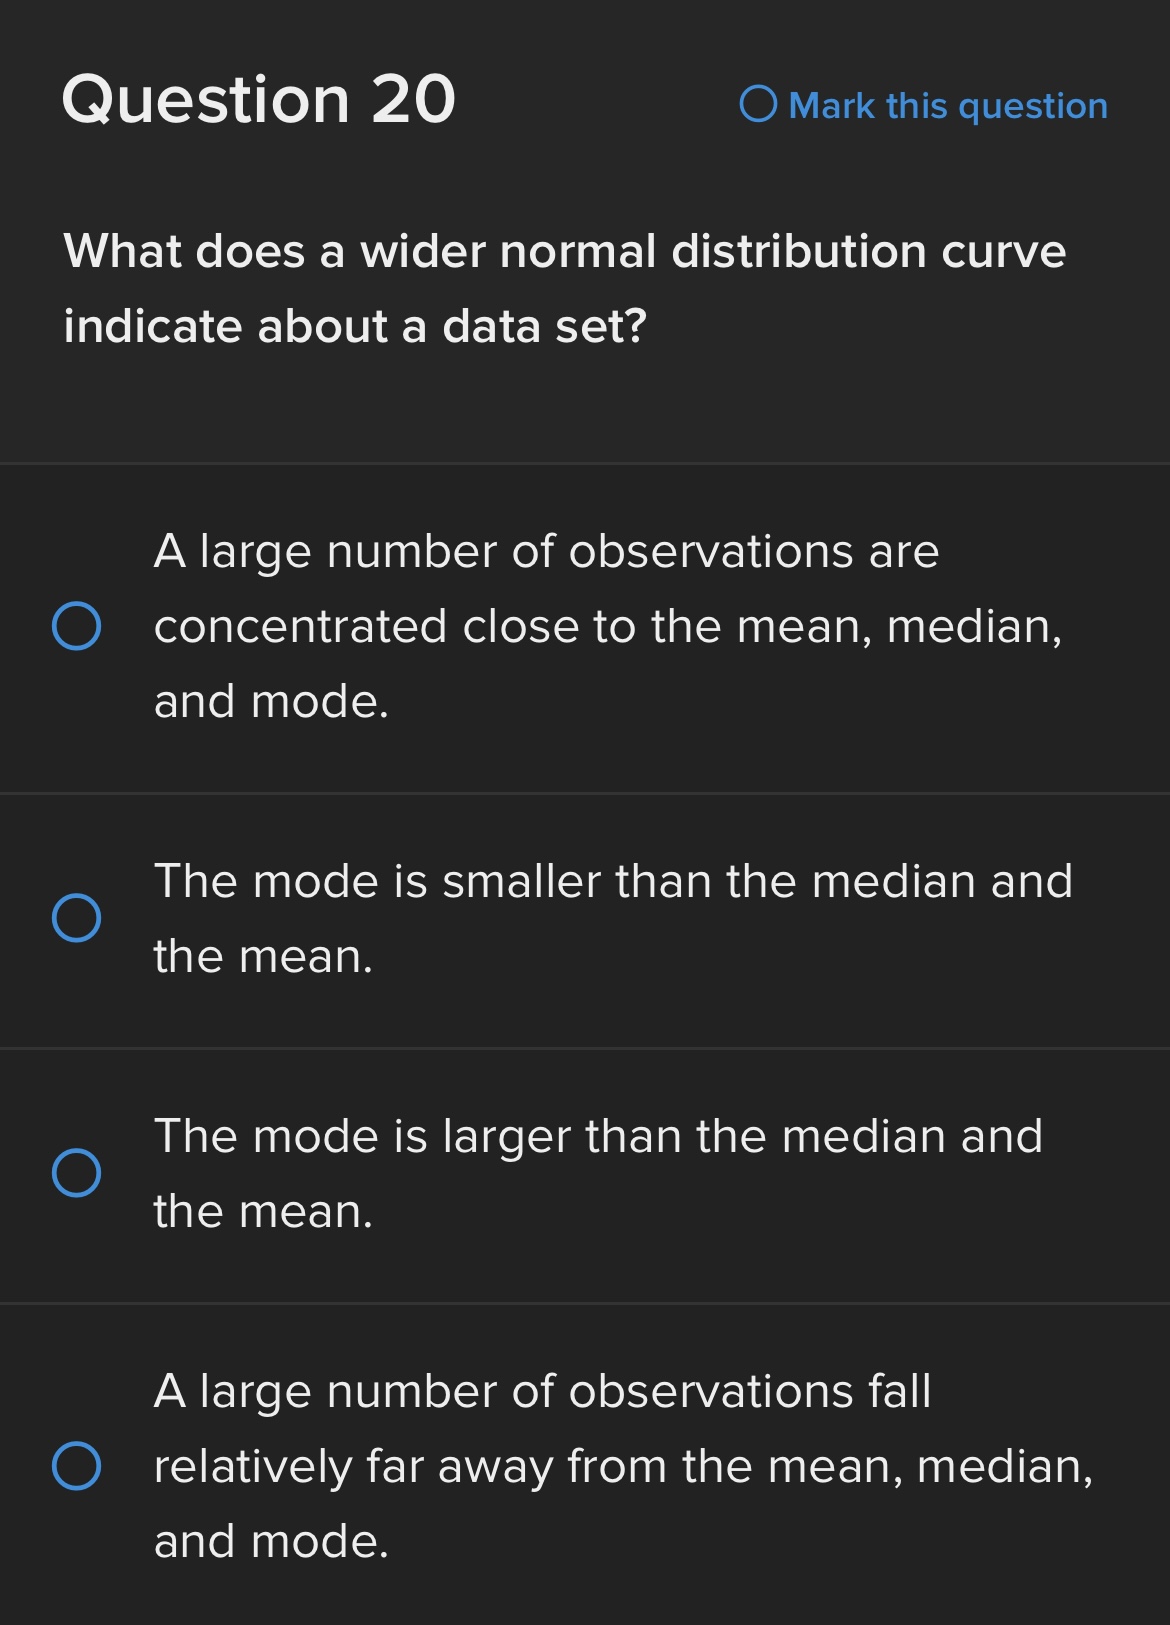Click the second answer's radio circle
1170x1625 pixels.
[x=79, y=917]
